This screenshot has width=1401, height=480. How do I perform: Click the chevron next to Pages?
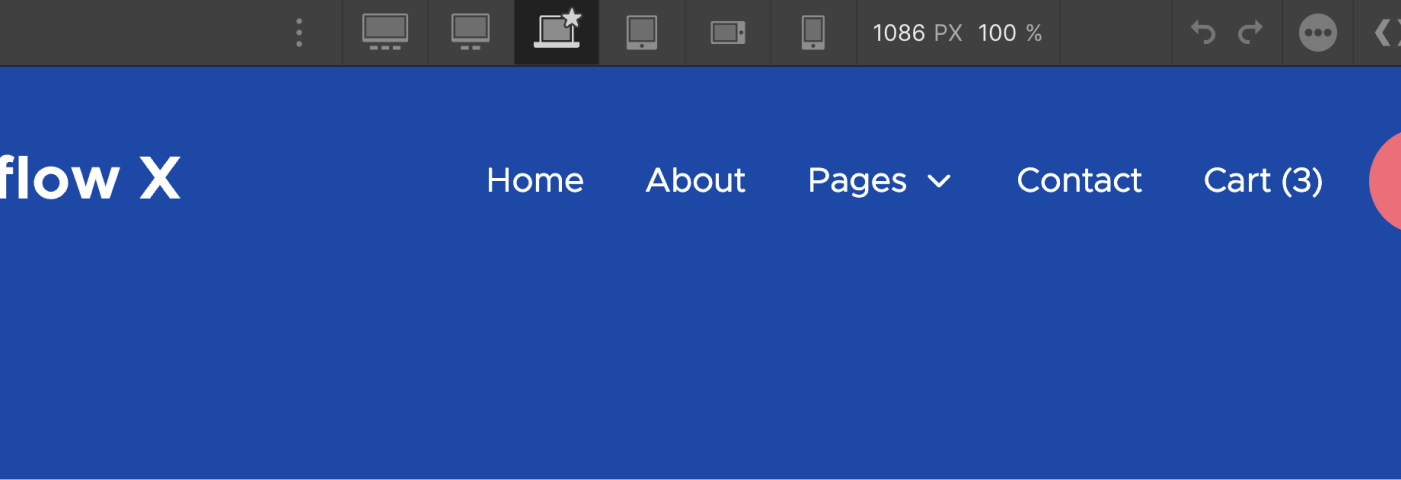click(x=939, y=181)
